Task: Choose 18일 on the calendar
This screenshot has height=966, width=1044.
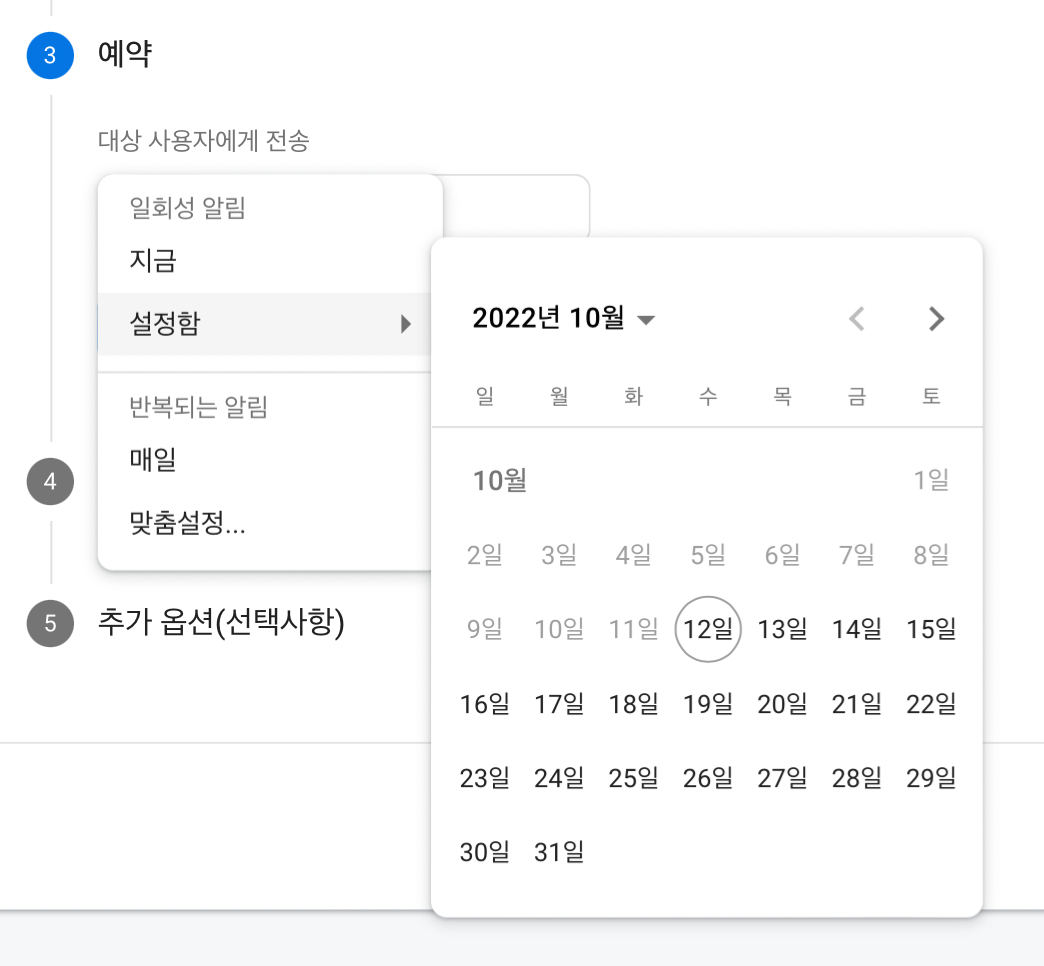Action: click(x=634, y=704)
